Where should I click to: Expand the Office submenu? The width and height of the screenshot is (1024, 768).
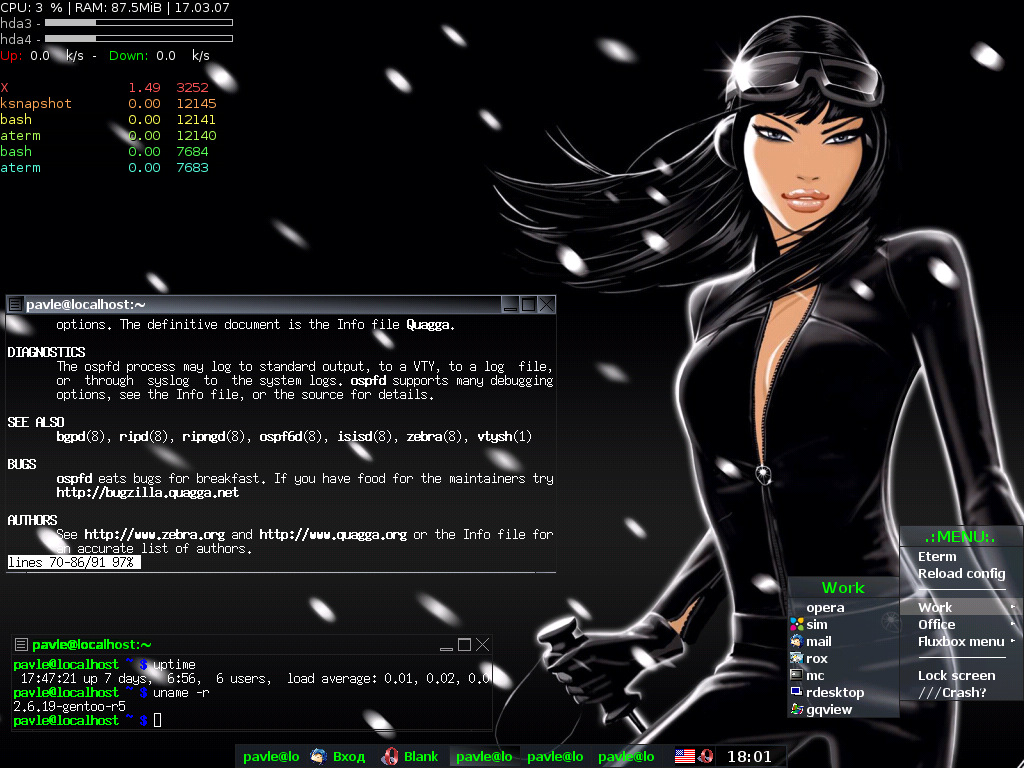click(961, 624)
